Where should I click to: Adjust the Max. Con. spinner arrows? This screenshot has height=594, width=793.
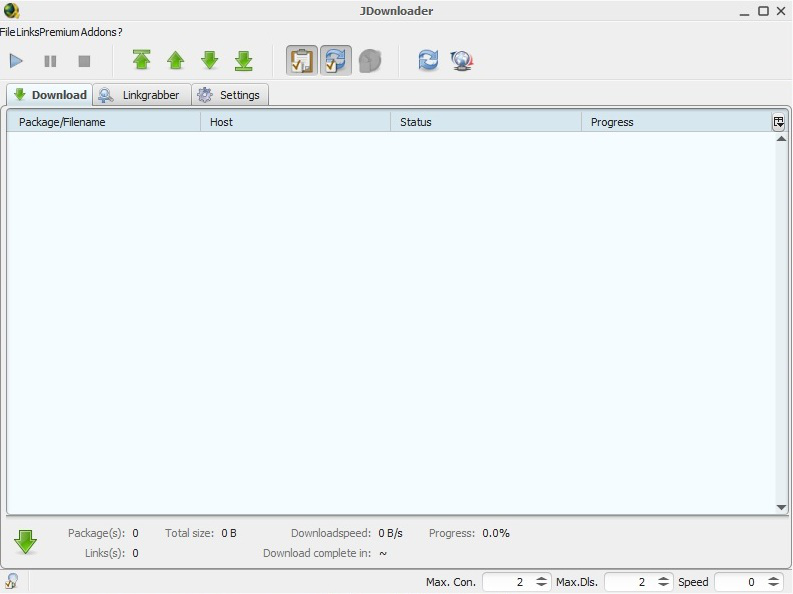coord(542,582)
